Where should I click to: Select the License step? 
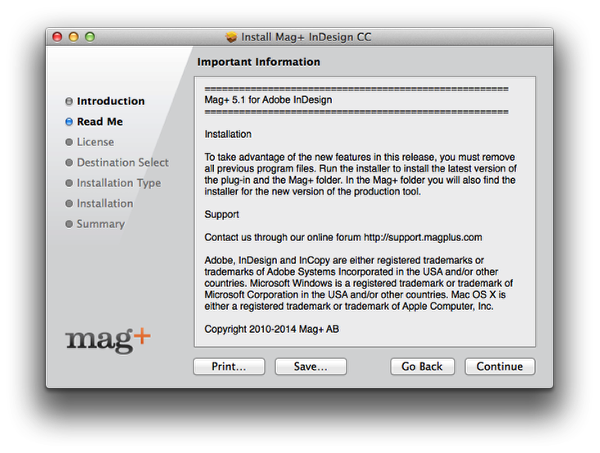point(95,142)
